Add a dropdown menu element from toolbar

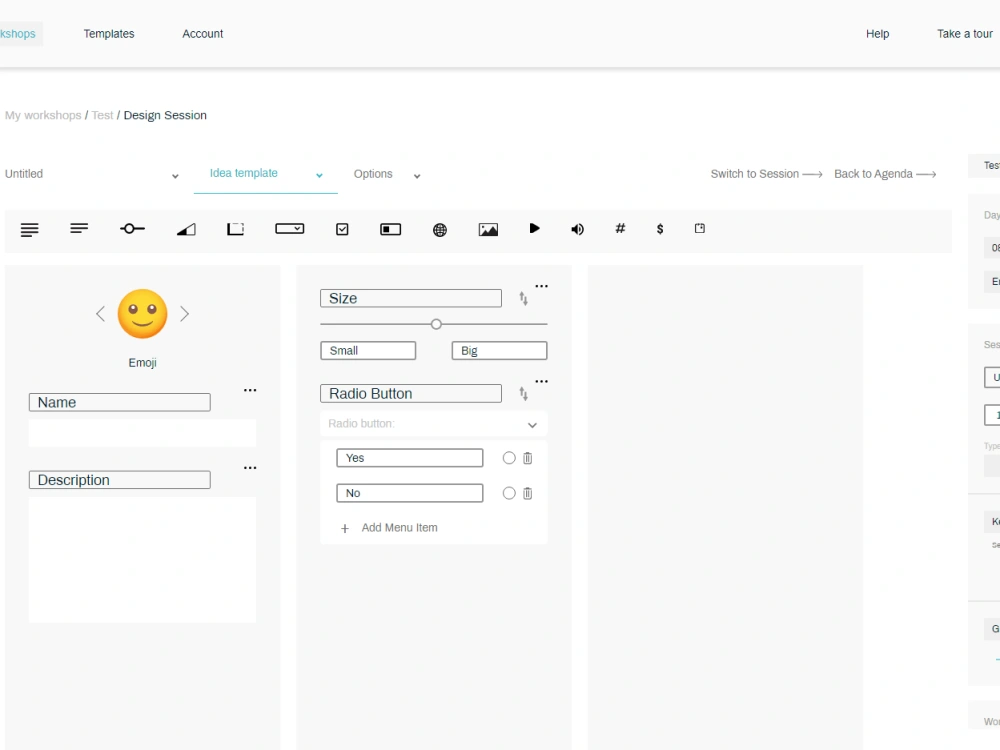click(290, 228)
